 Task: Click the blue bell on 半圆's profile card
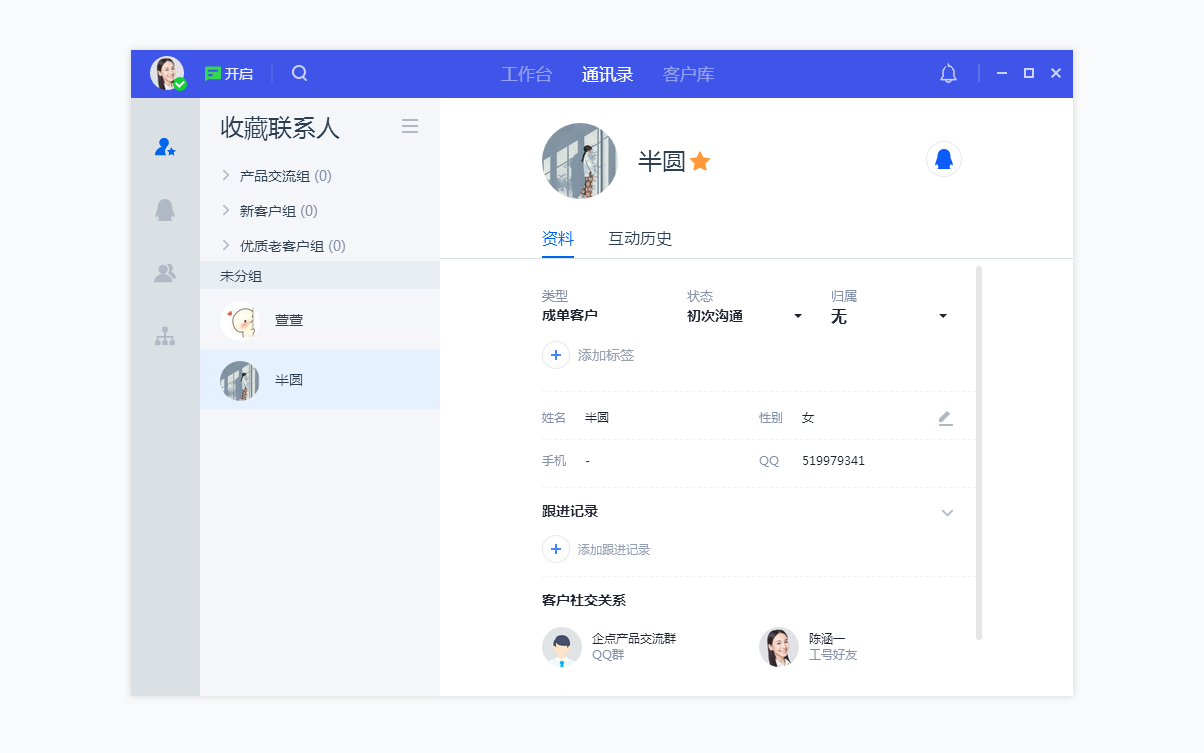pos(943,158)
